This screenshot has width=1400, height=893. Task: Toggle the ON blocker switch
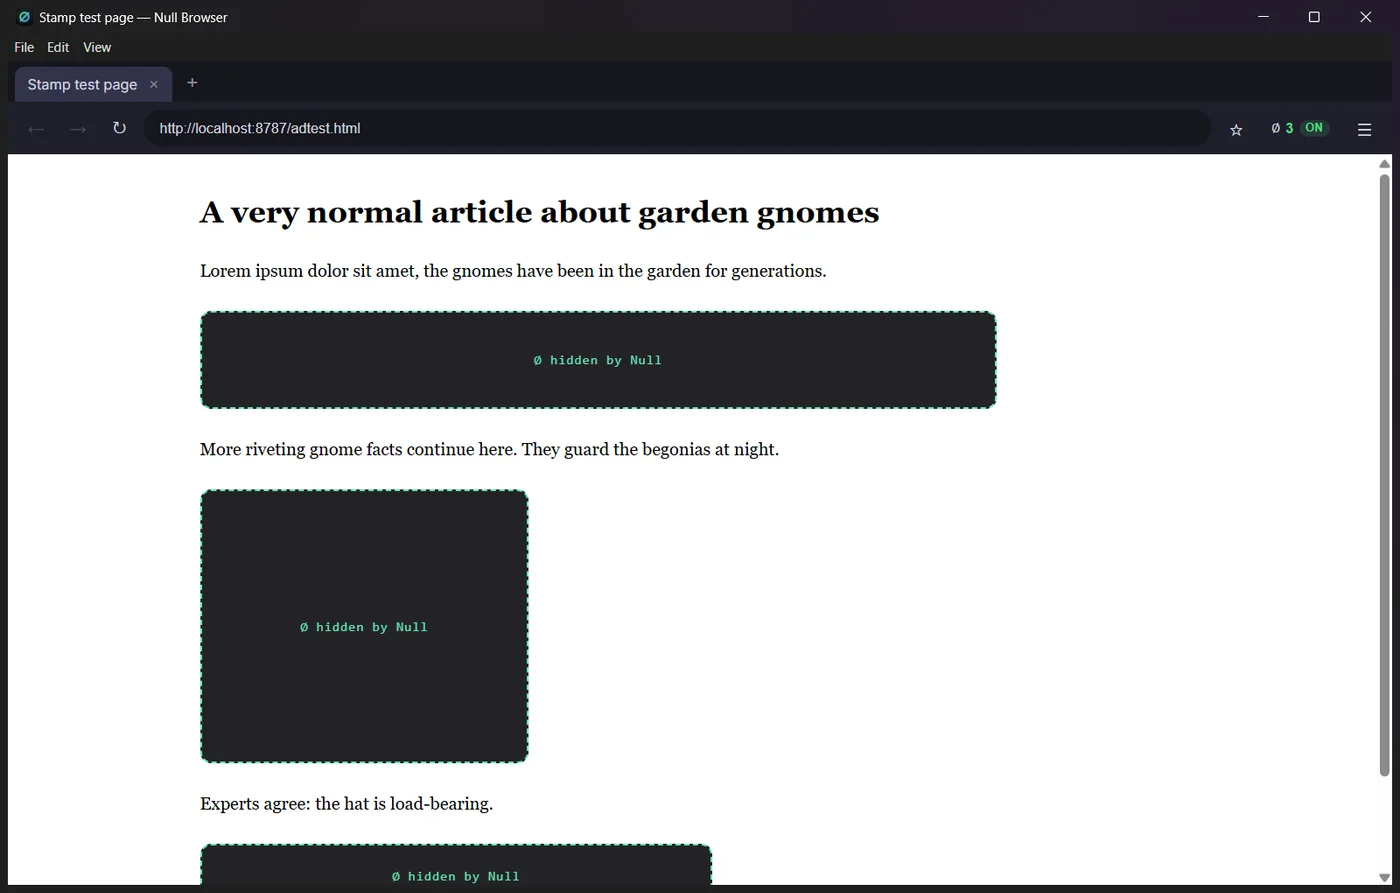tap(1314, 128)
